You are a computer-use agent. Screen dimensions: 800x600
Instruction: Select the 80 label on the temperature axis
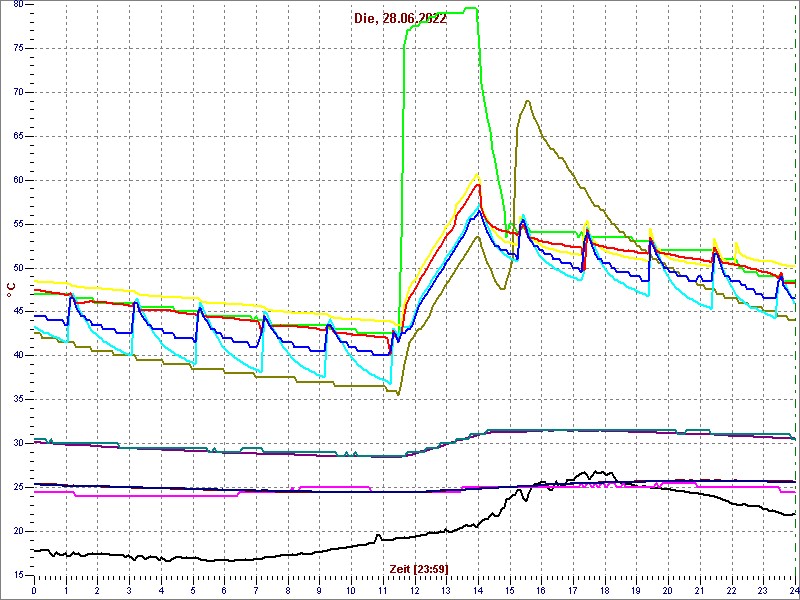(x=18, y=5)
